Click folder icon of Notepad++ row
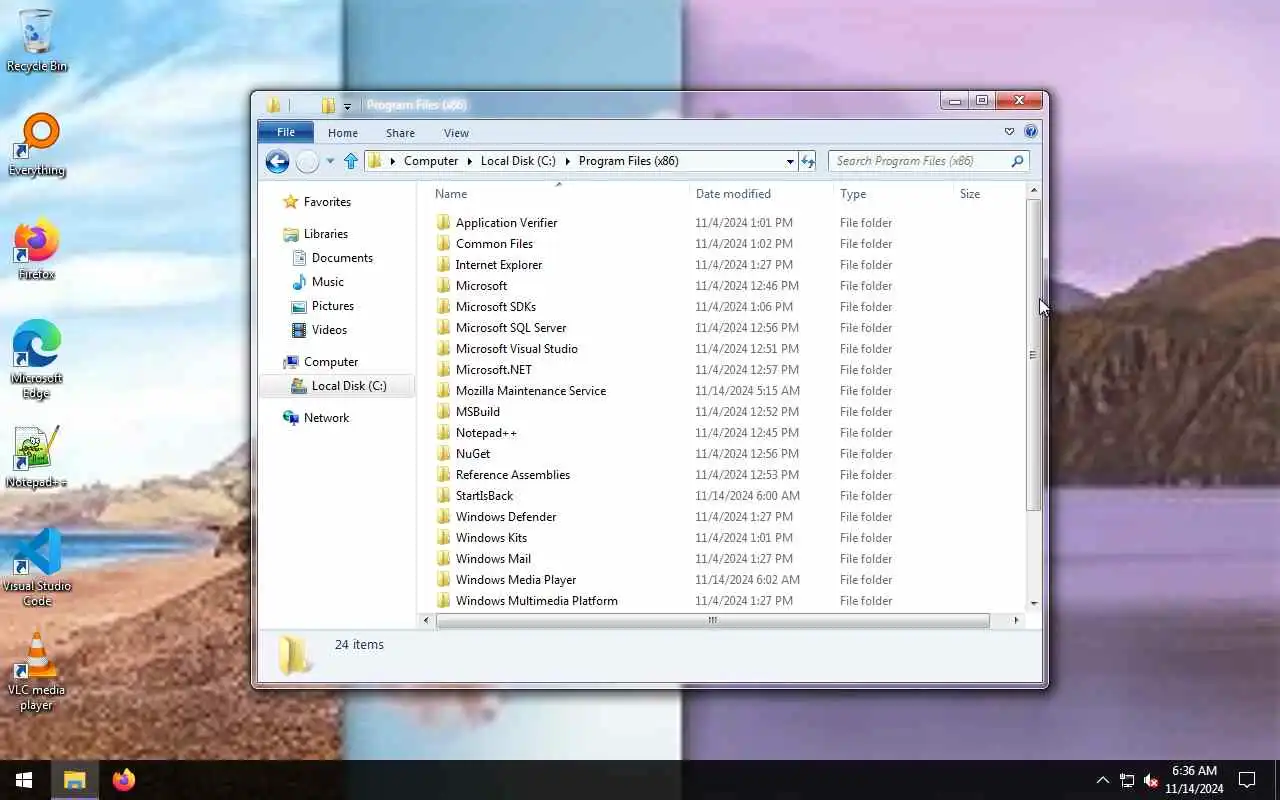1280x800 pixels. 444,433
